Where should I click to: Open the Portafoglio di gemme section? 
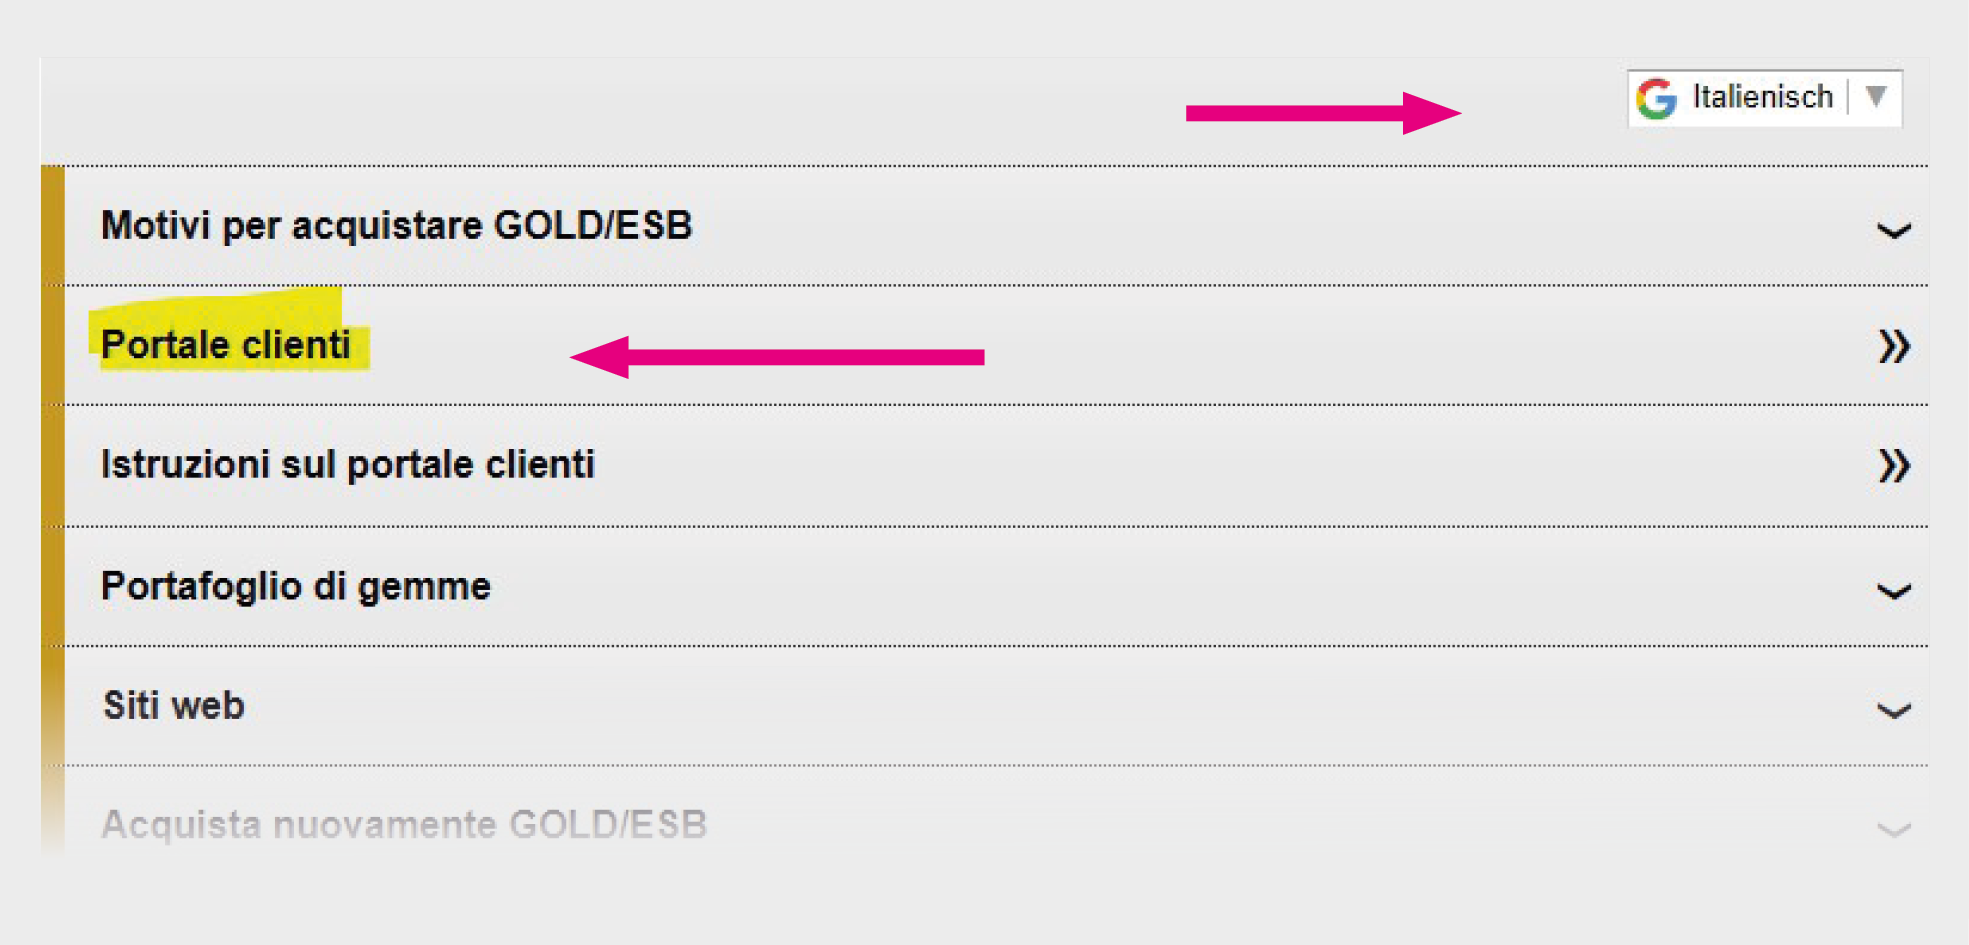click(296, 586)
